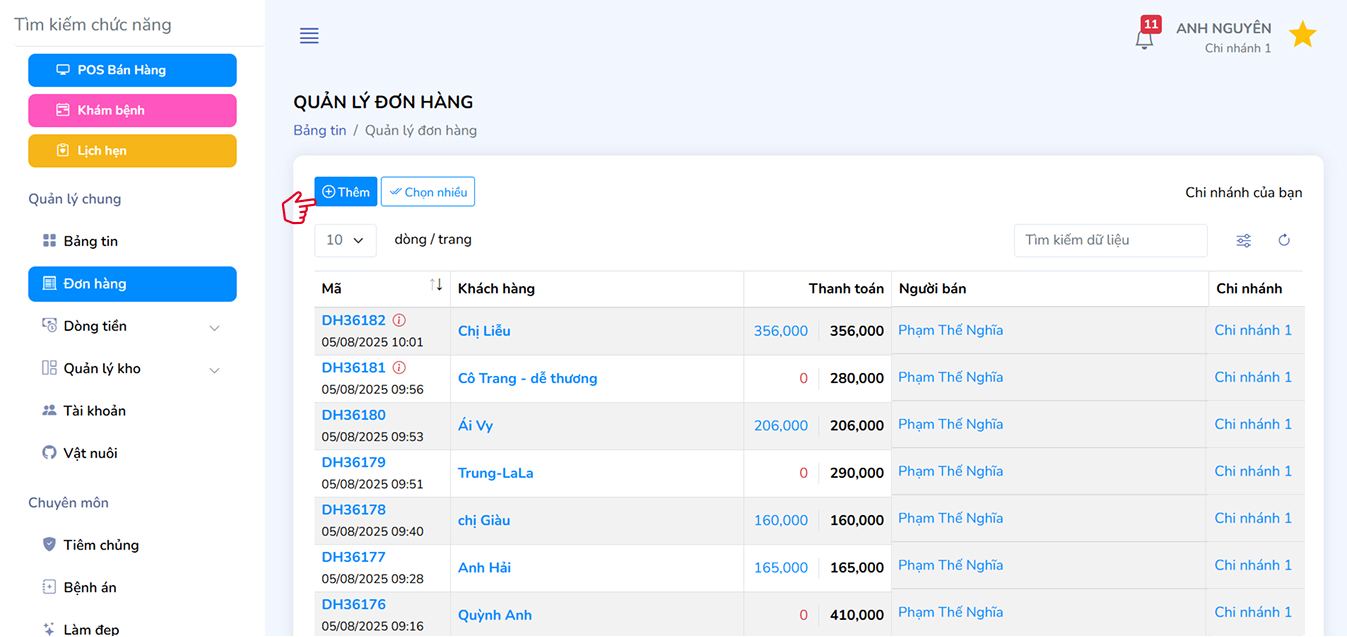The image size is (1347, 637).
Task: Click the refresh table icon
Action: click(x=1284, y=240)
